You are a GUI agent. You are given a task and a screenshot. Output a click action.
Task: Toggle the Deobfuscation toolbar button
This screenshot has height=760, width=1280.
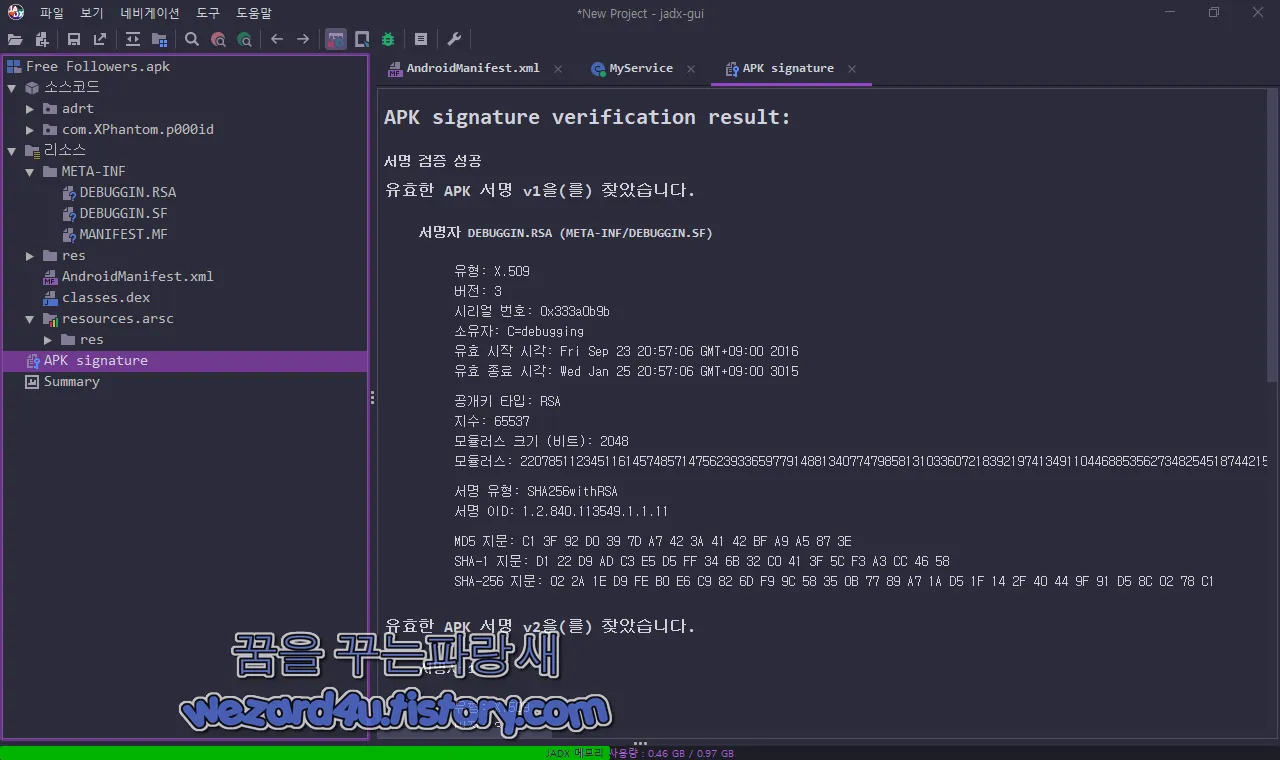[x=336, y=39]
